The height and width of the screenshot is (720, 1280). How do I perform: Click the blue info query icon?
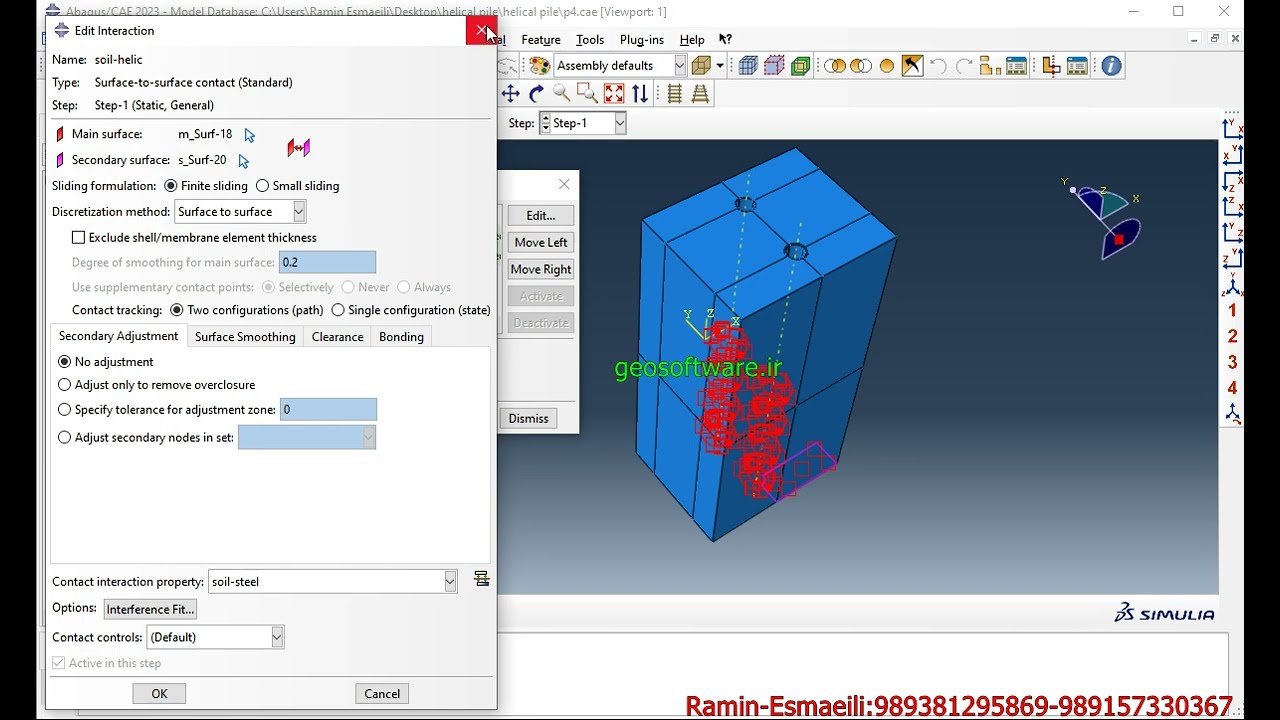point(1111,66)
